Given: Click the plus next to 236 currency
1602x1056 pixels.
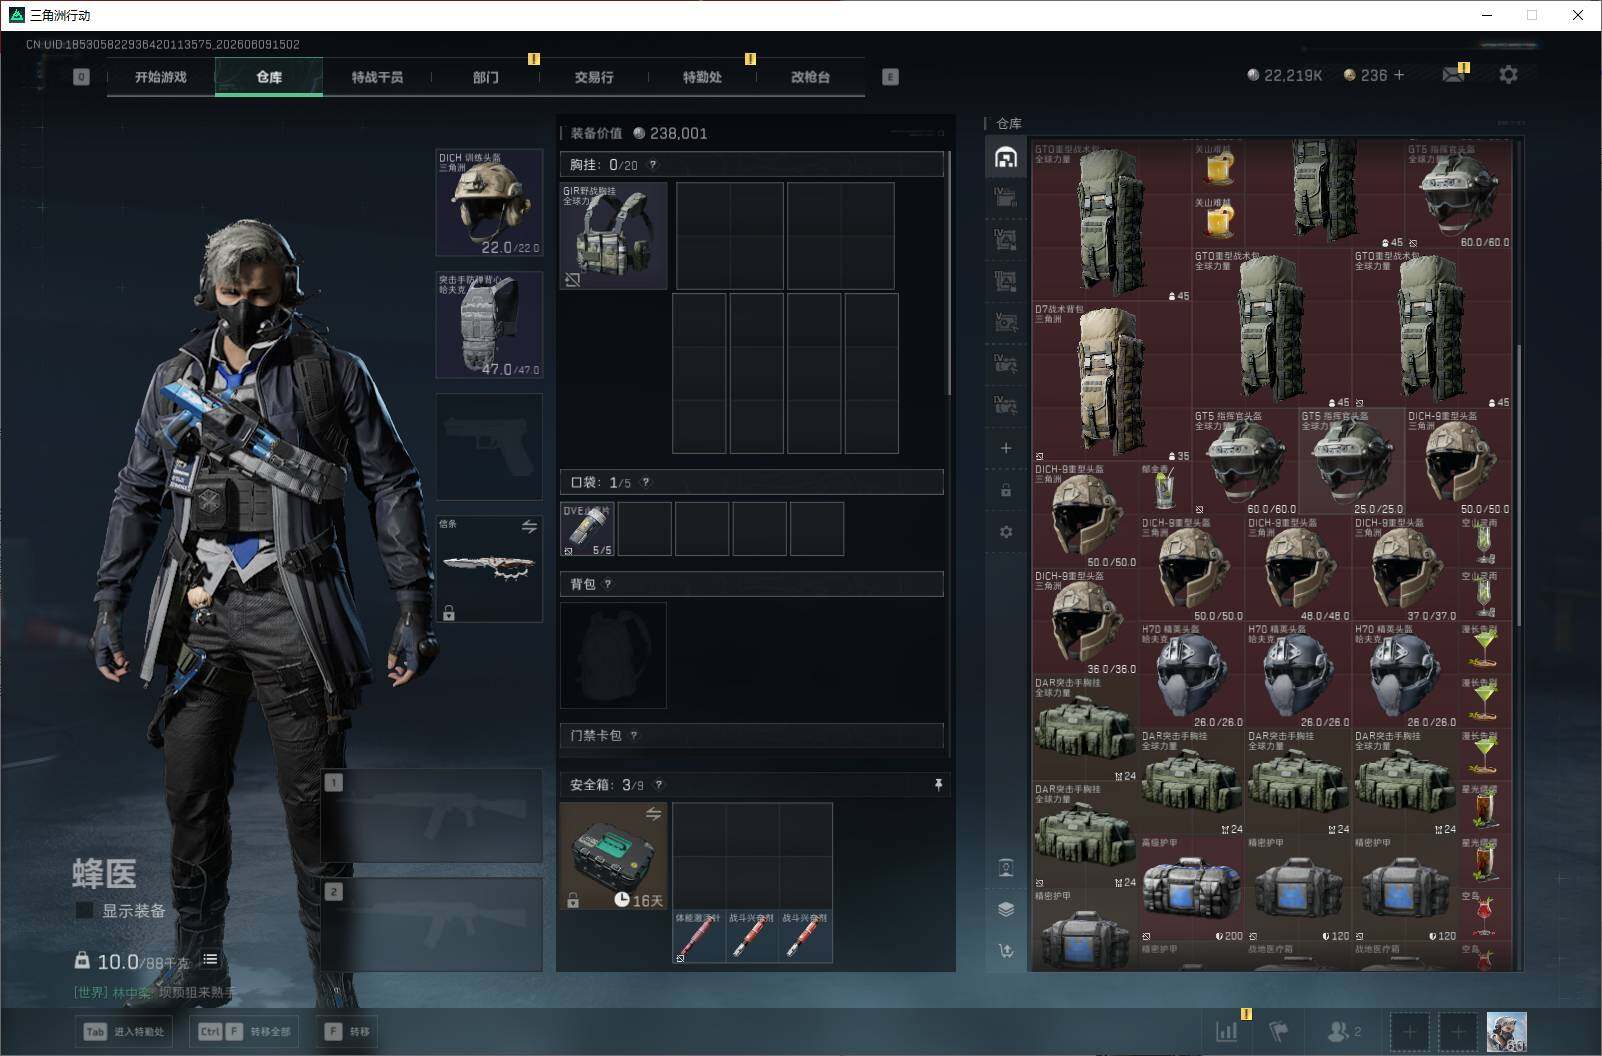Looking at the screenshot, I should [x=1398, y=75].
